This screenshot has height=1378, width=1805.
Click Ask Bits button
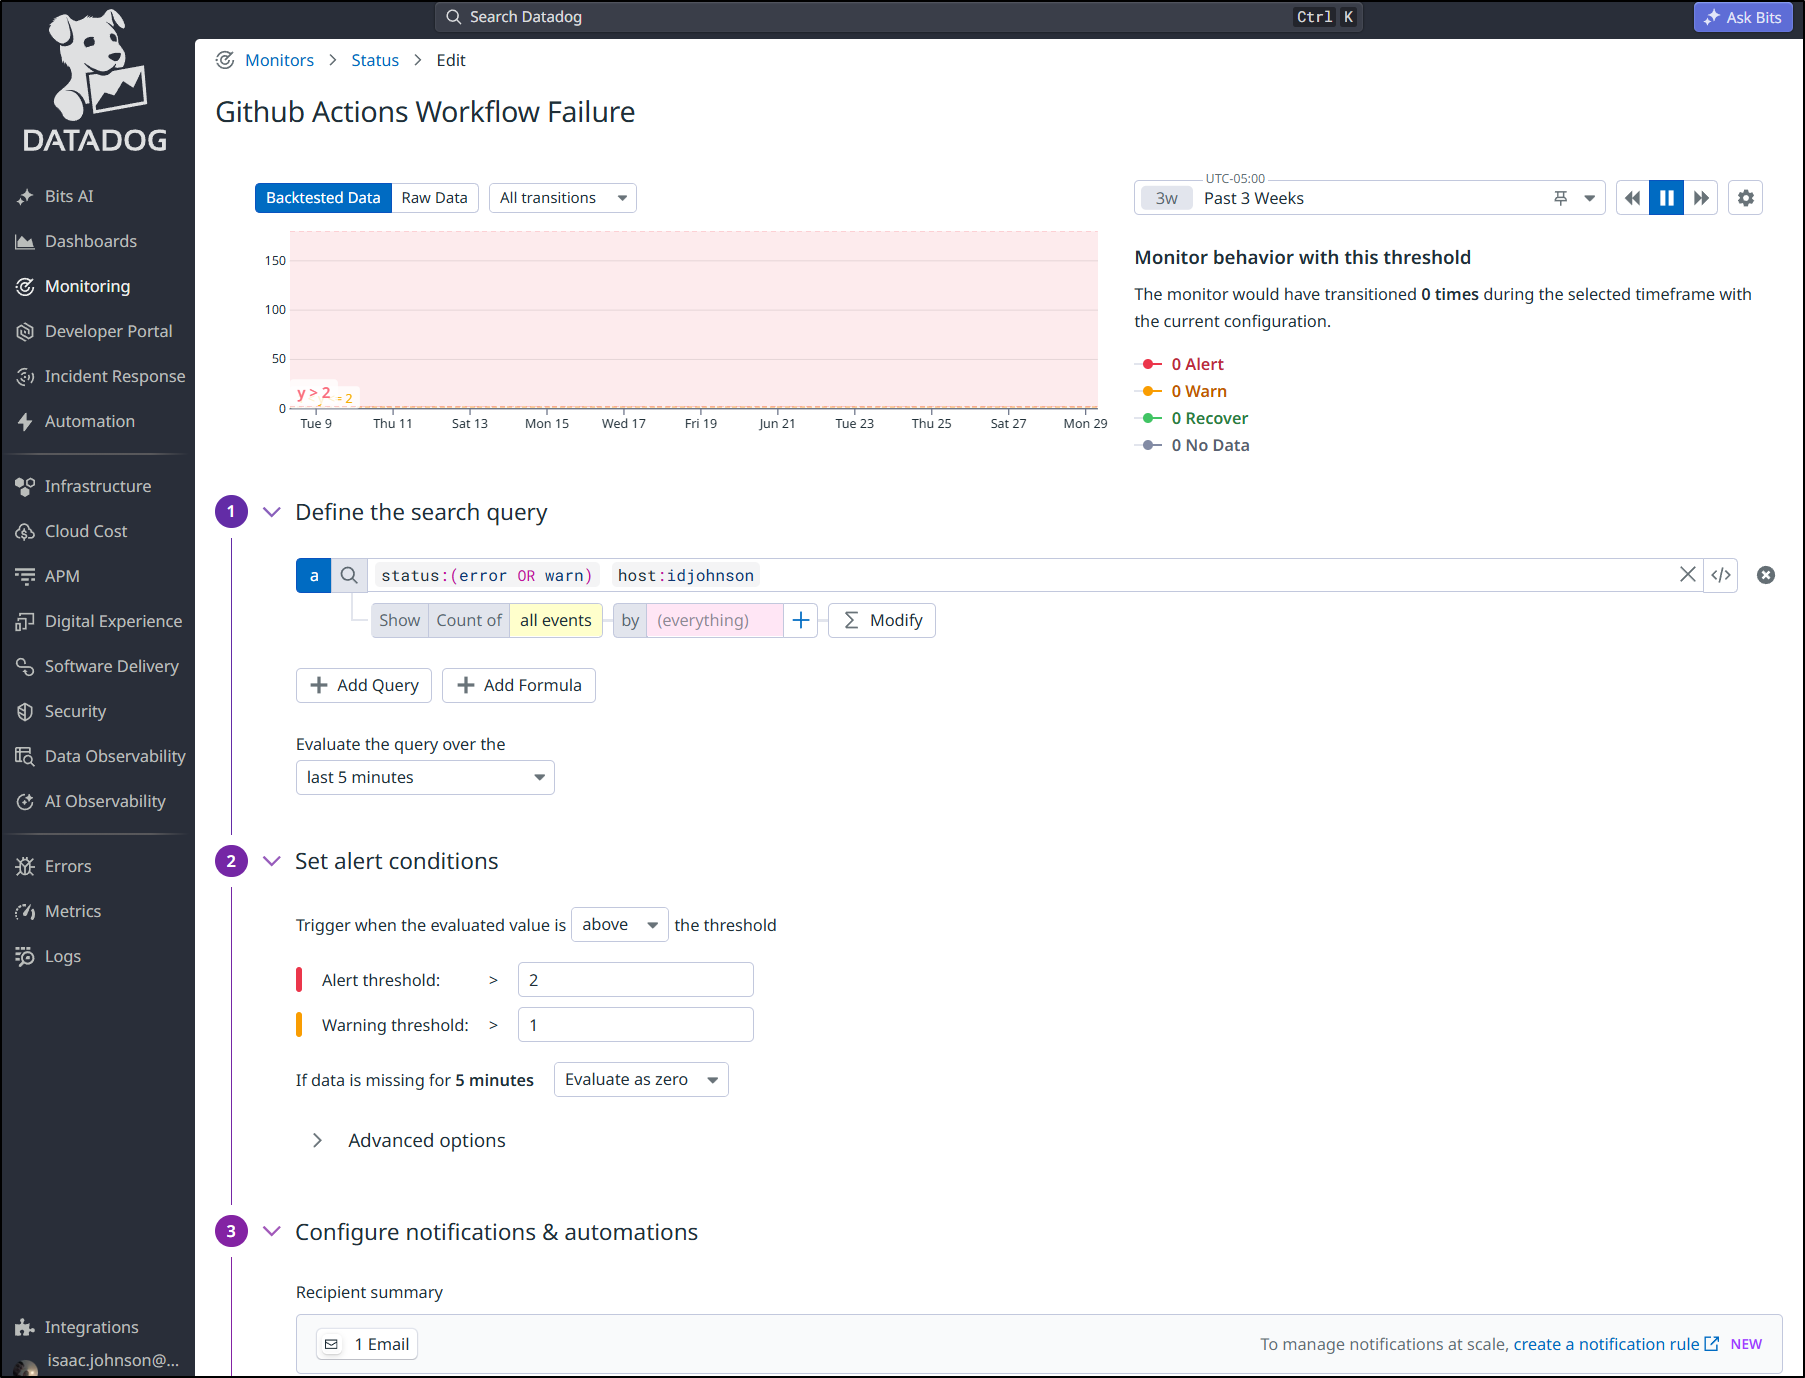pos(1743,17)
